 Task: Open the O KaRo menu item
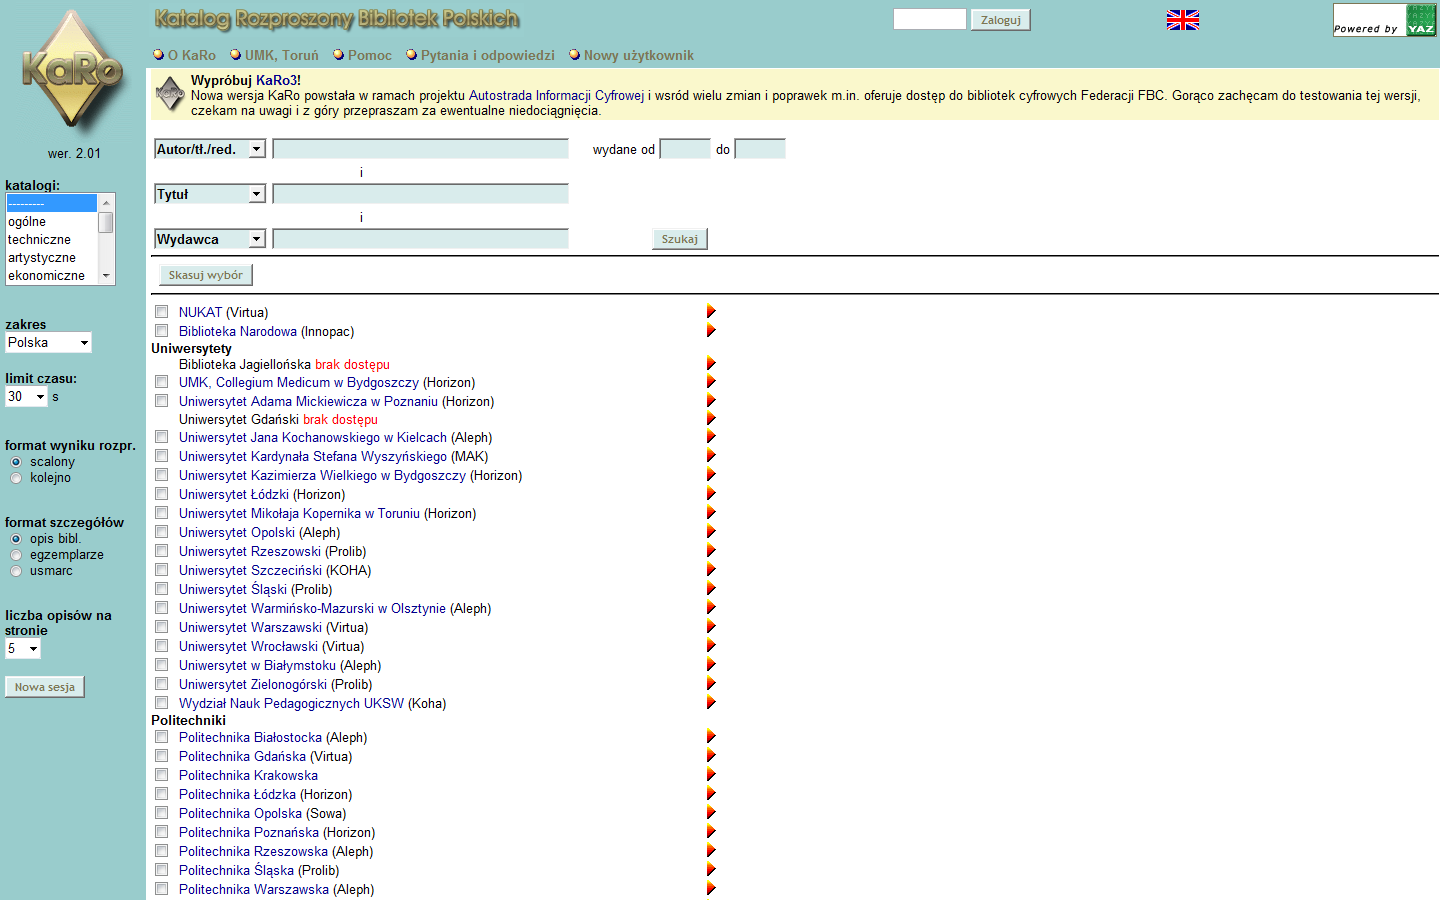tap(191, 55)
